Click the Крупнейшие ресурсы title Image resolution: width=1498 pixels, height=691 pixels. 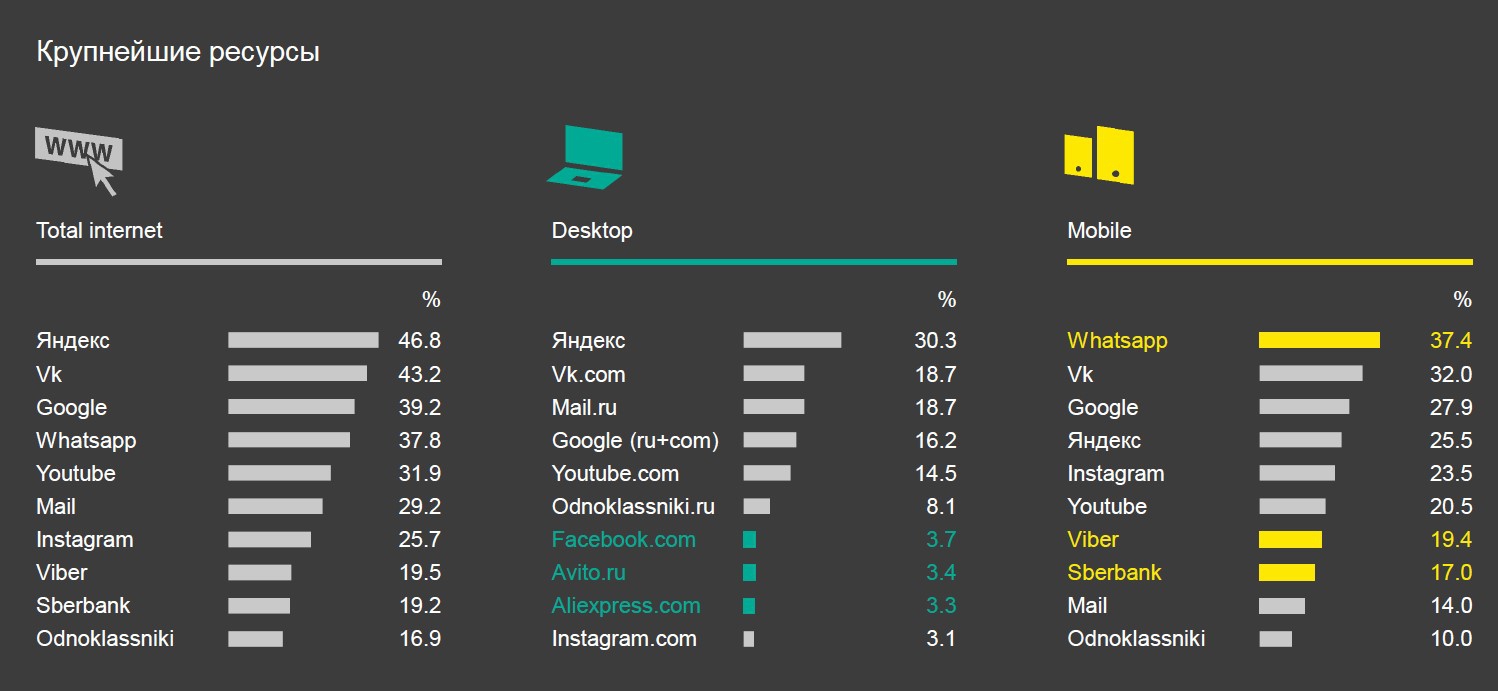[178, 52]
